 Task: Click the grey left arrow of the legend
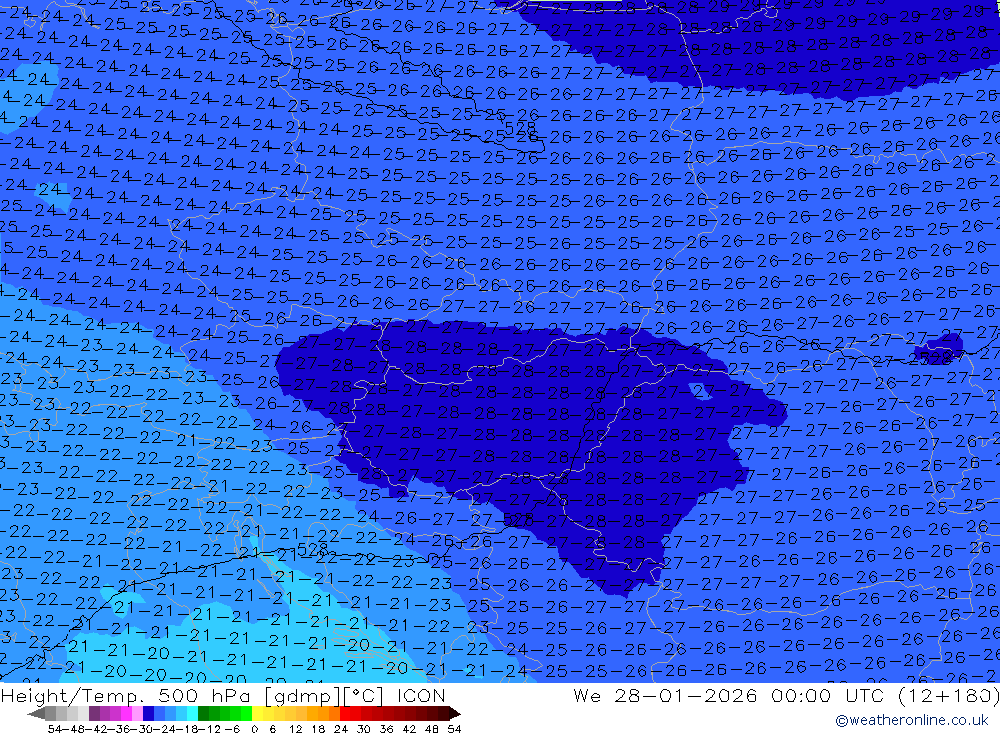tap(36, 714)
